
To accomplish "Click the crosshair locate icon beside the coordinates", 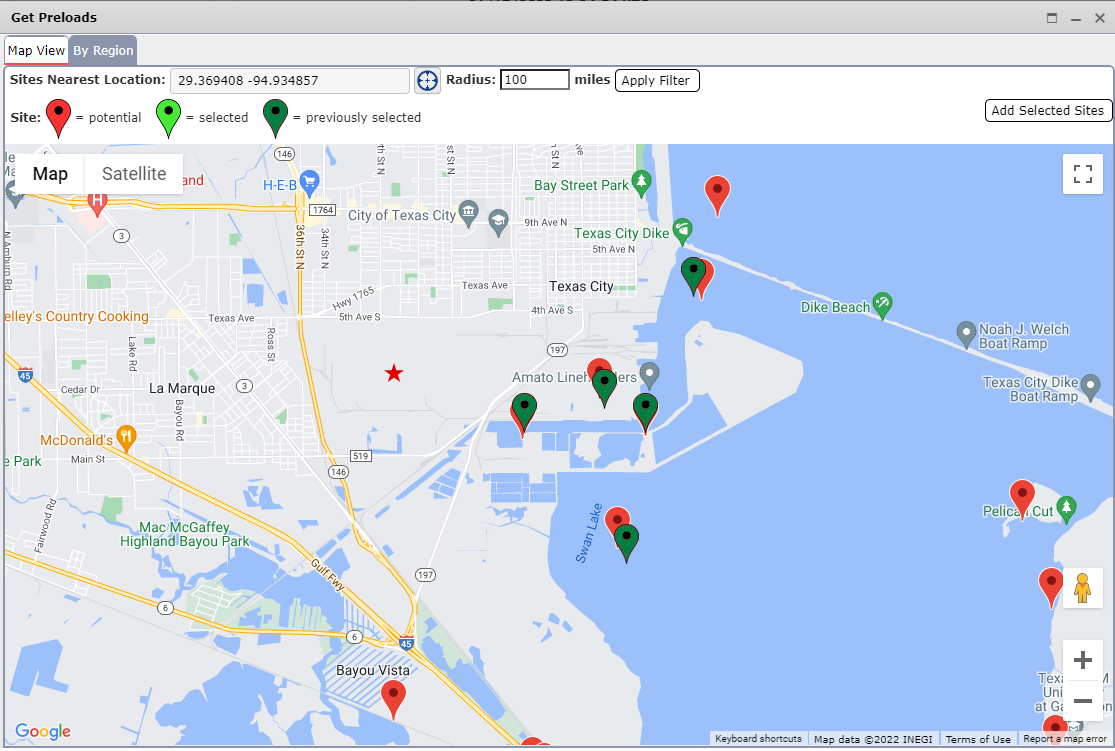I will tap(427, 80).
